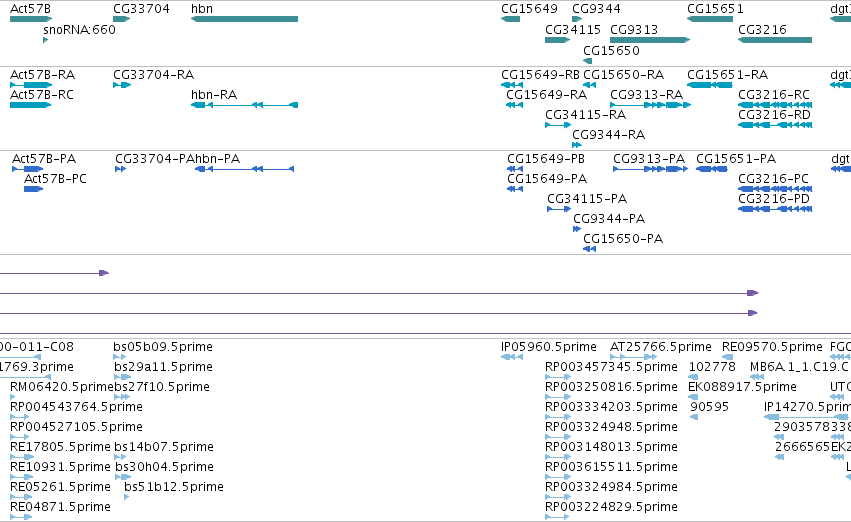Select the CG9313 gene bar
The height and width of the screenshot is (522, 851).
(x=650, y=40)
